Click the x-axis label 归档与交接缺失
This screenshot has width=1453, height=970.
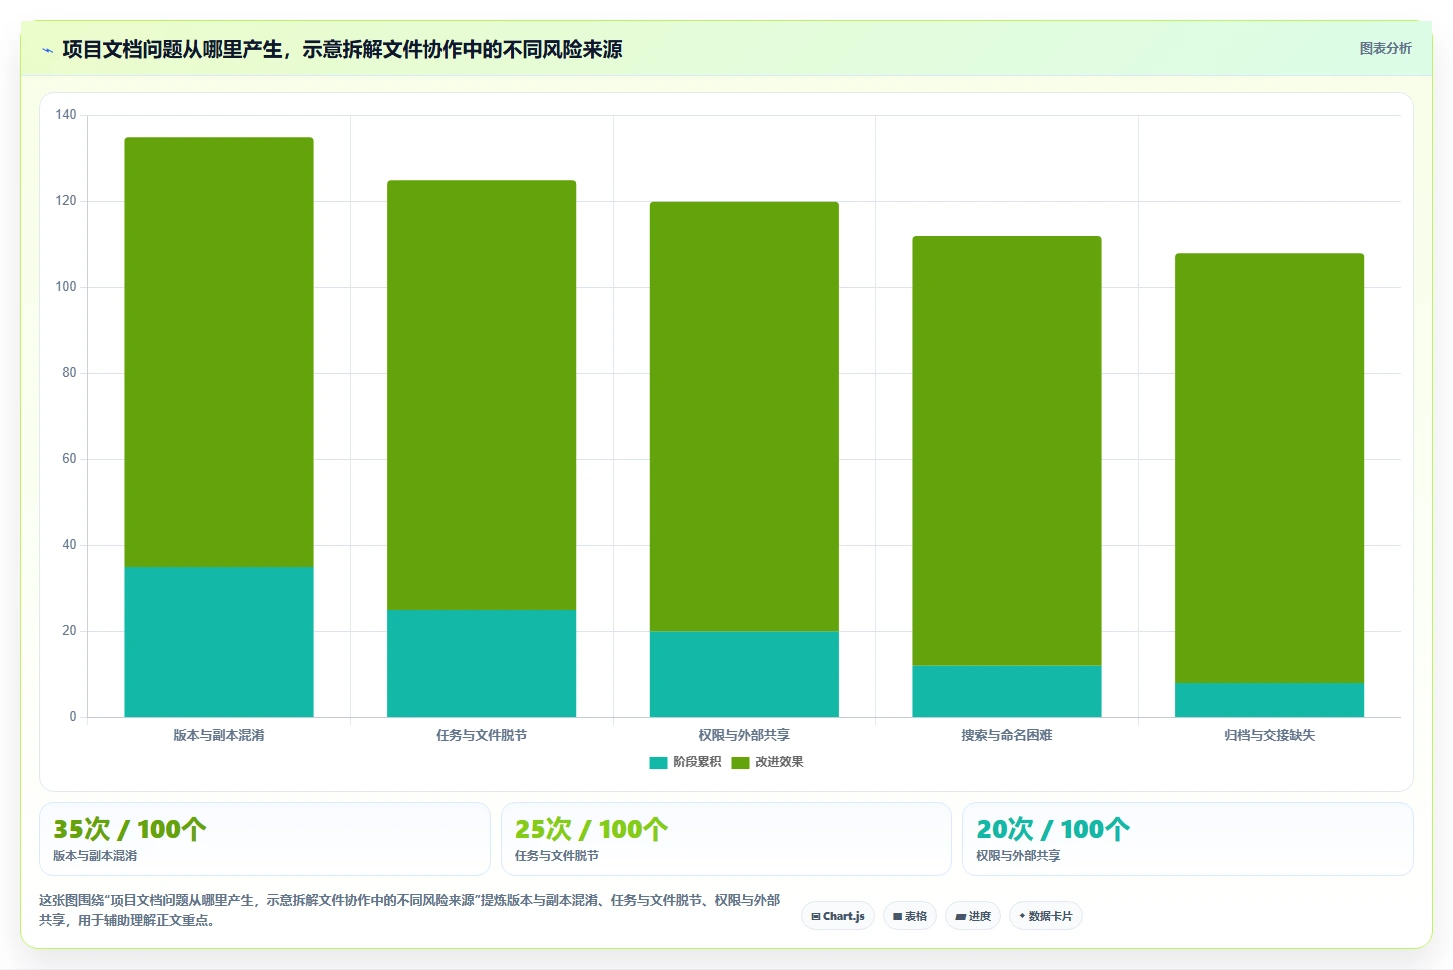1270,735
